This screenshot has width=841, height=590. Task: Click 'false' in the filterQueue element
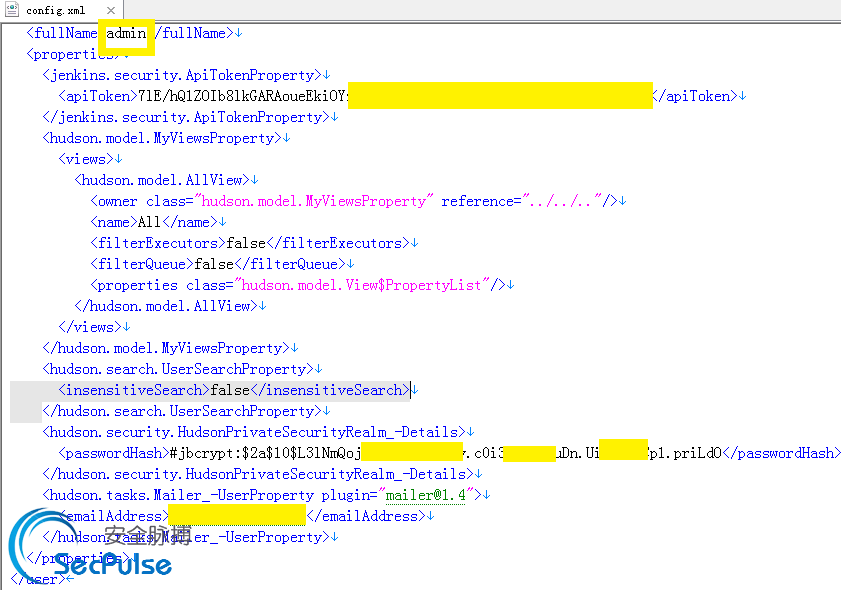click(214, 264)
